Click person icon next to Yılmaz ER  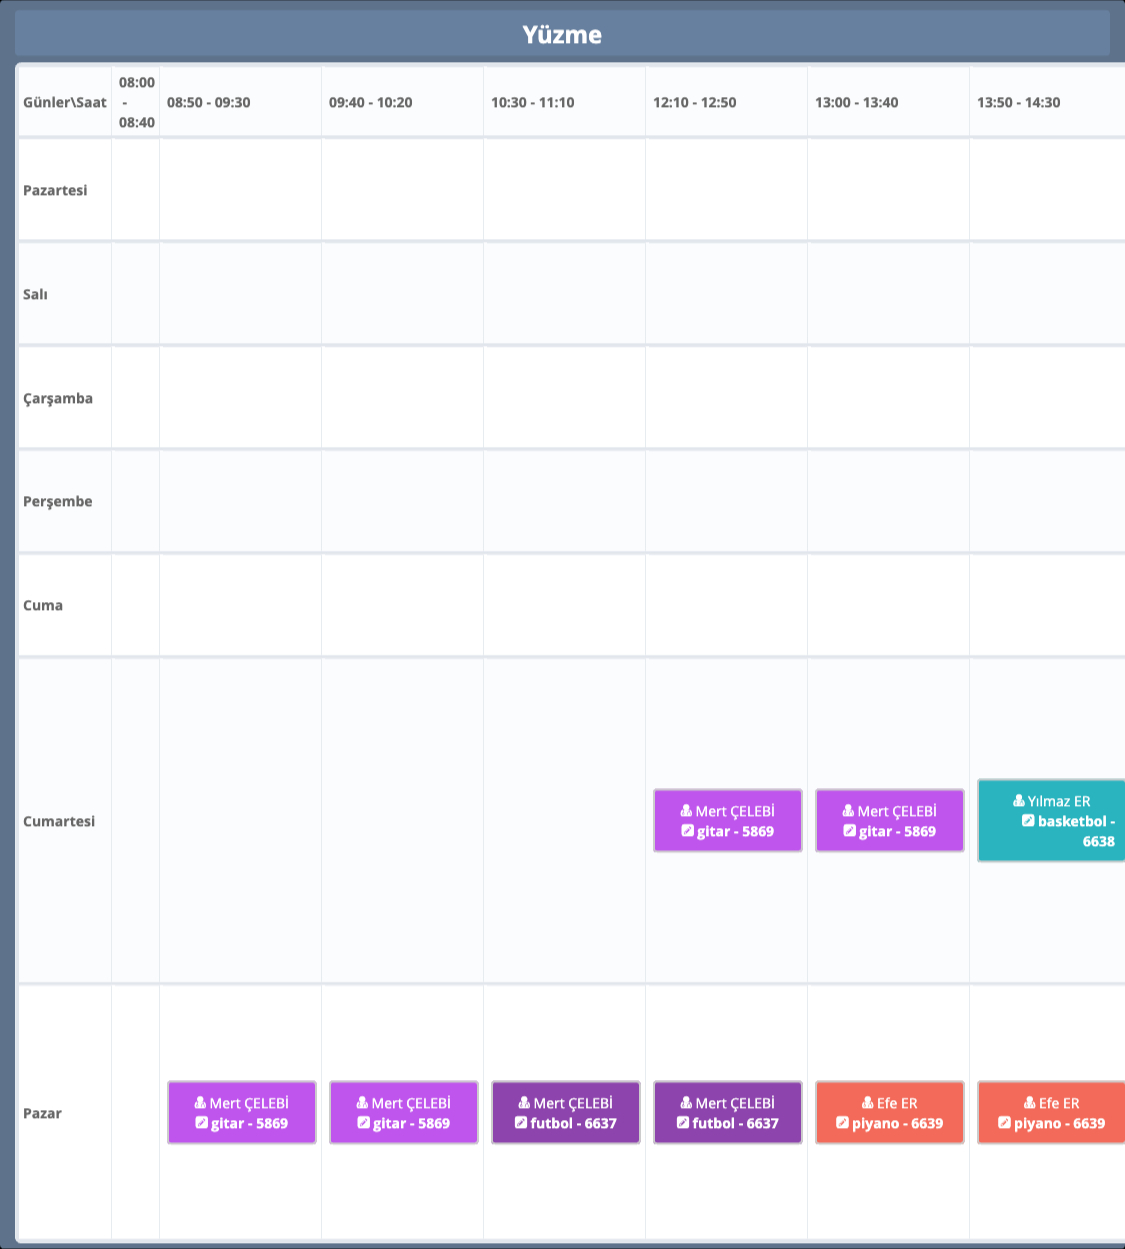(x=1018, y=801)
